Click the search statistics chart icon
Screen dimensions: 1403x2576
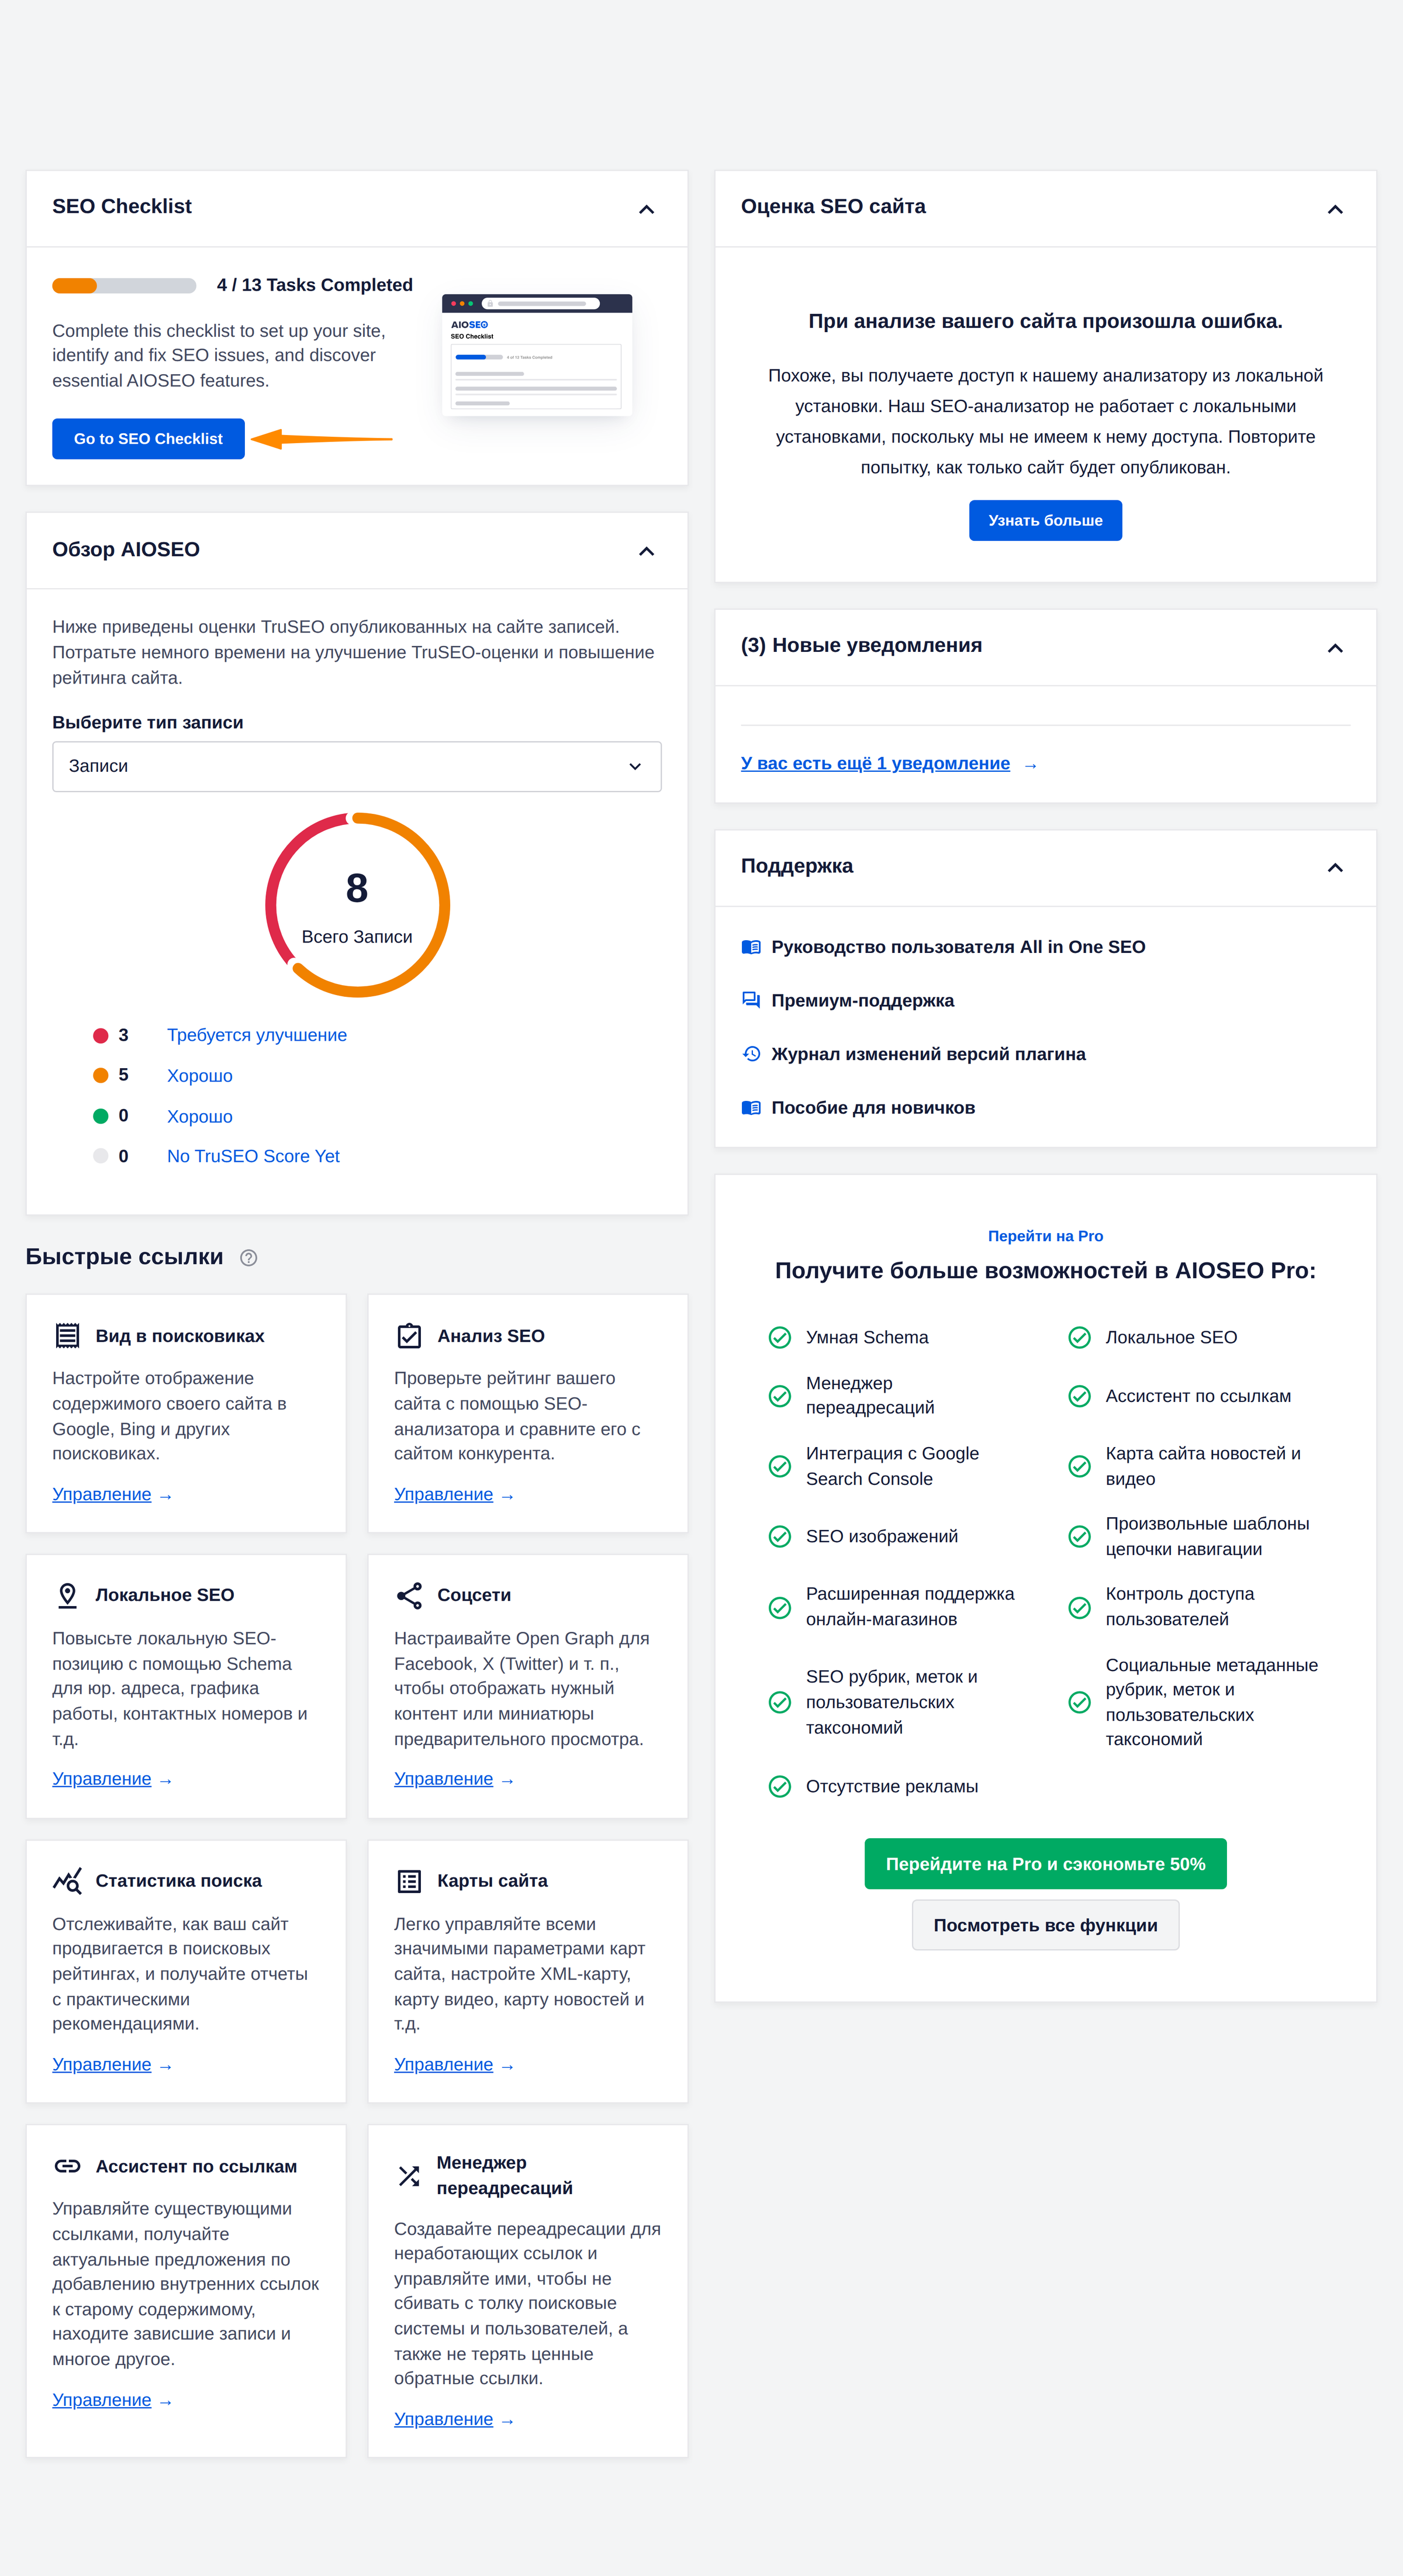point(67,1881)
